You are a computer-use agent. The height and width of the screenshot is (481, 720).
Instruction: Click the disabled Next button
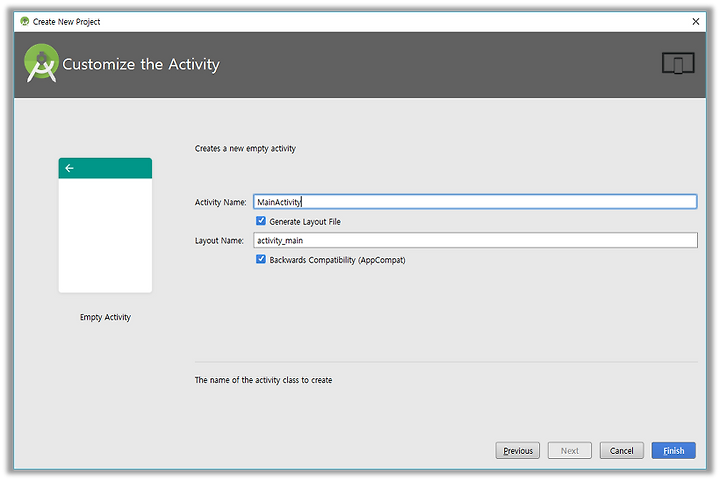pyautogui.click(x=569, y=450)
